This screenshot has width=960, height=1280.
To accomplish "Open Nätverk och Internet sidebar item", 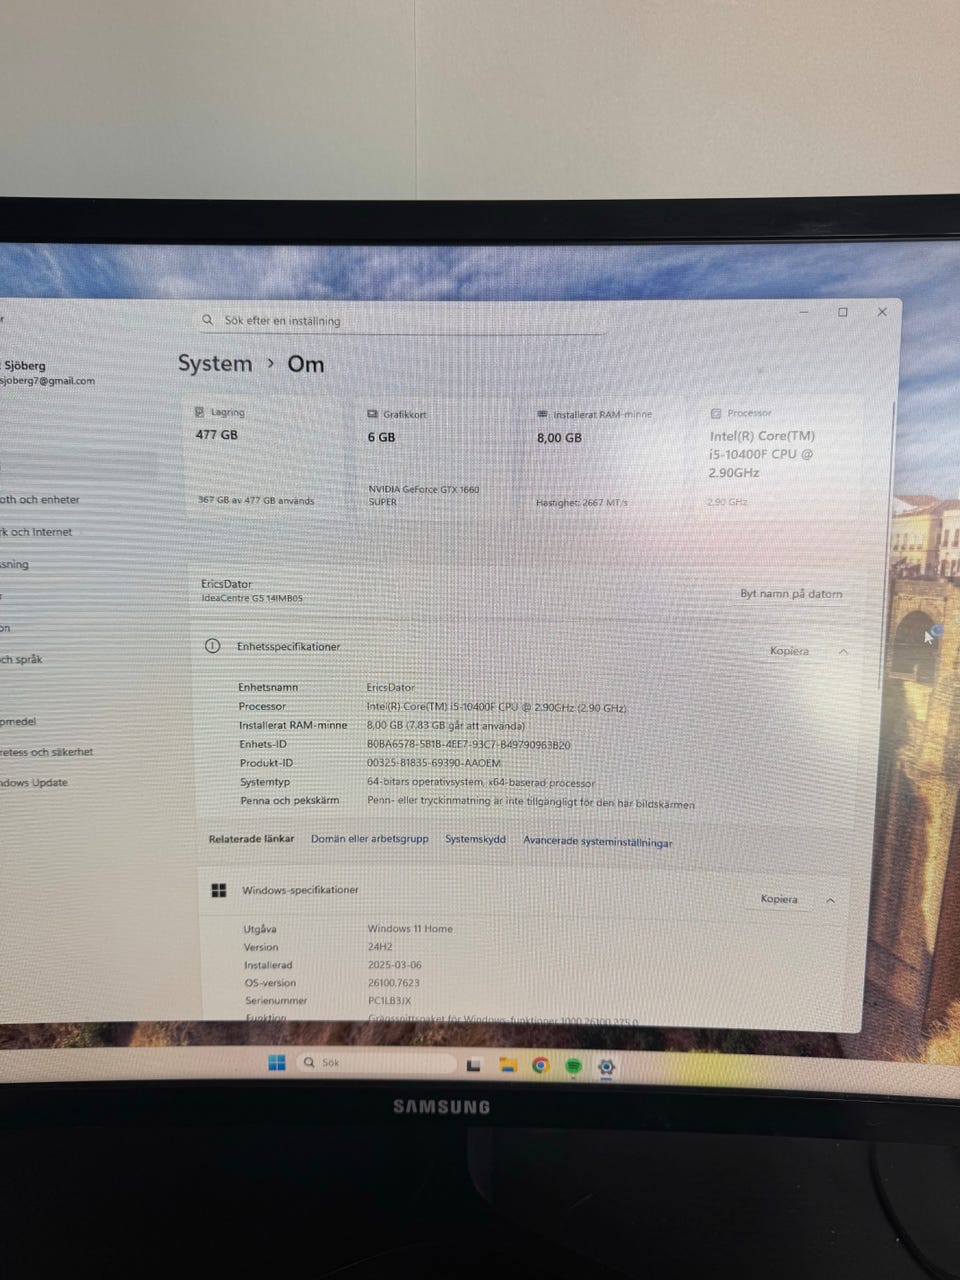I will pos(36,532).
